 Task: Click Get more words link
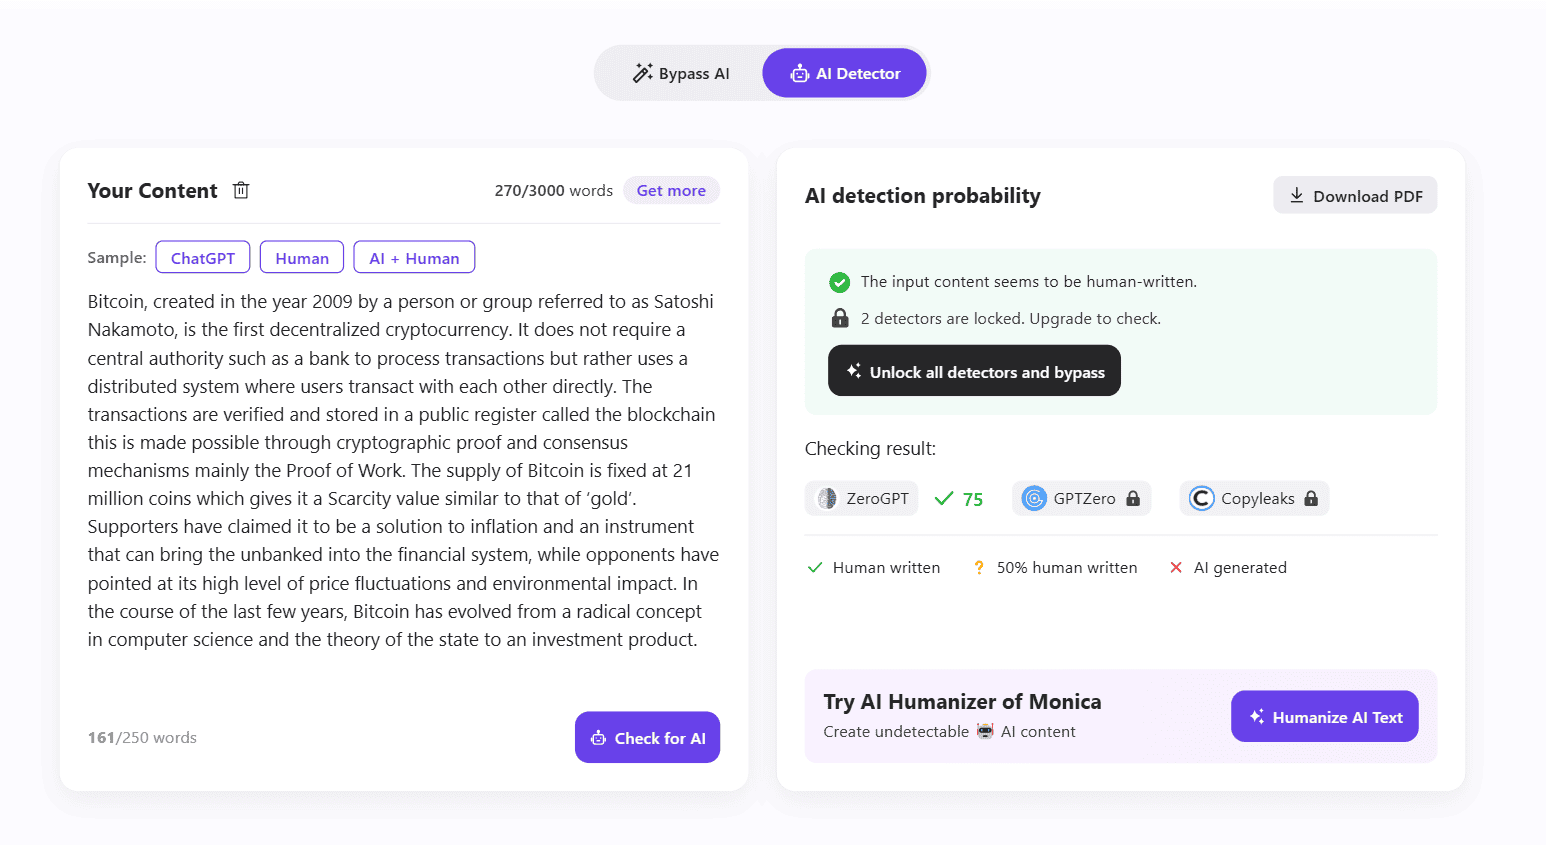tap(671, 190)
